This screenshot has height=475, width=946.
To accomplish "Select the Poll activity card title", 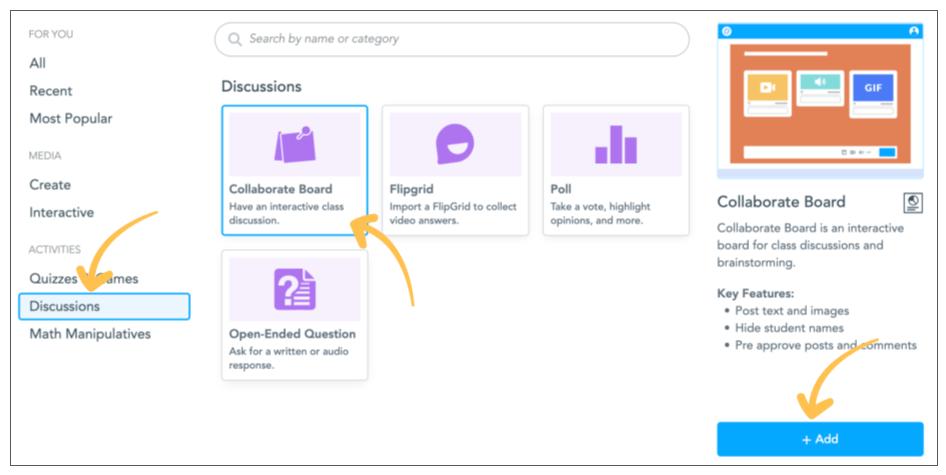I will coord(561,189).
